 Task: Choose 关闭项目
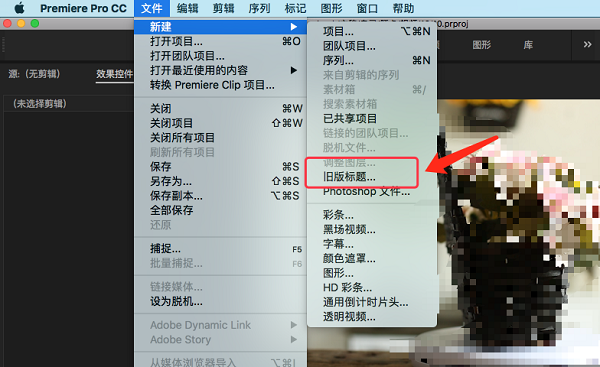tap(220, 123)
